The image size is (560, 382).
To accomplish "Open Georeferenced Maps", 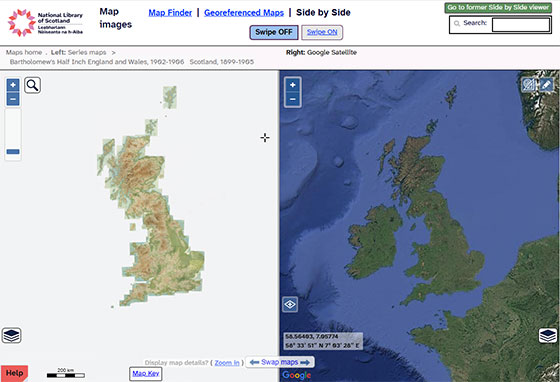I will click(x=244, y=13).
